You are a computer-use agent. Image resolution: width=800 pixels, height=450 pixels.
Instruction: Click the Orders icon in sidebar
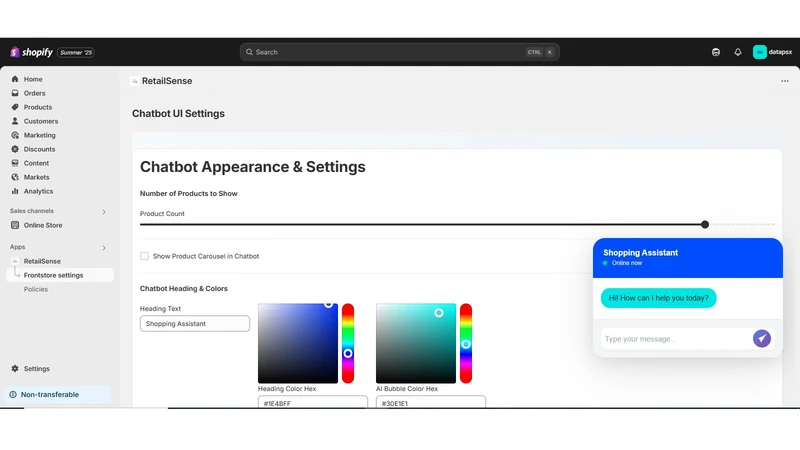pyautogui.click(x=15, y=93)
